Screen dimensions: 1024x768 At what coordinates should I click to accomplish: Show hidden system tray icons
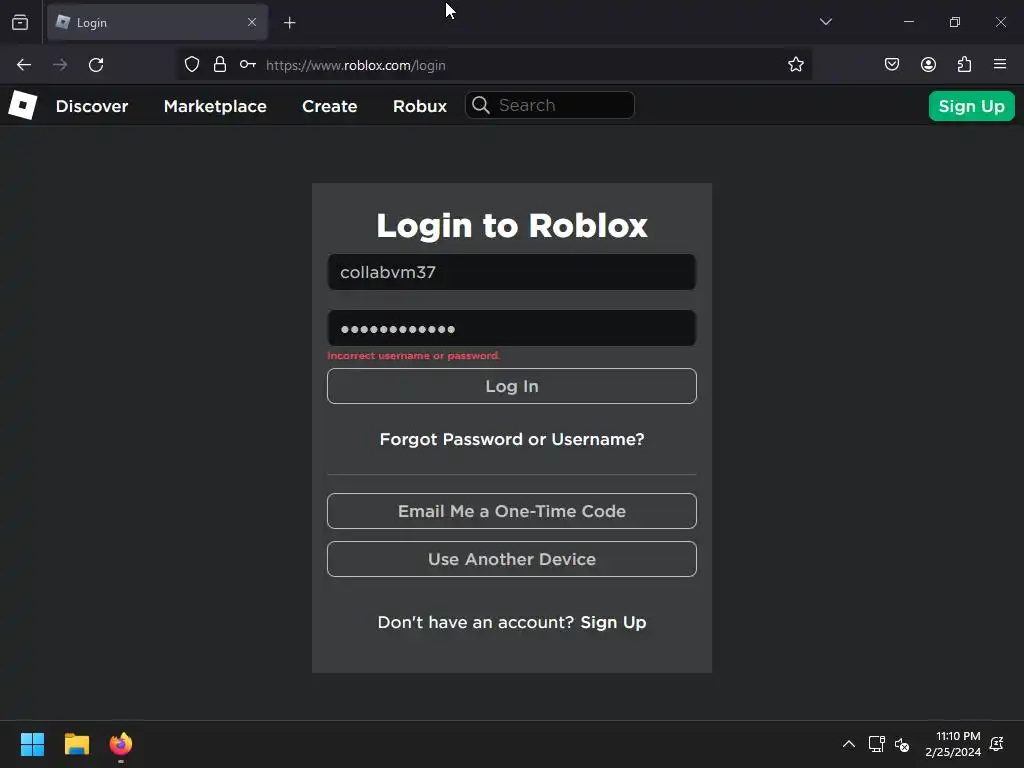pos(848,744)
